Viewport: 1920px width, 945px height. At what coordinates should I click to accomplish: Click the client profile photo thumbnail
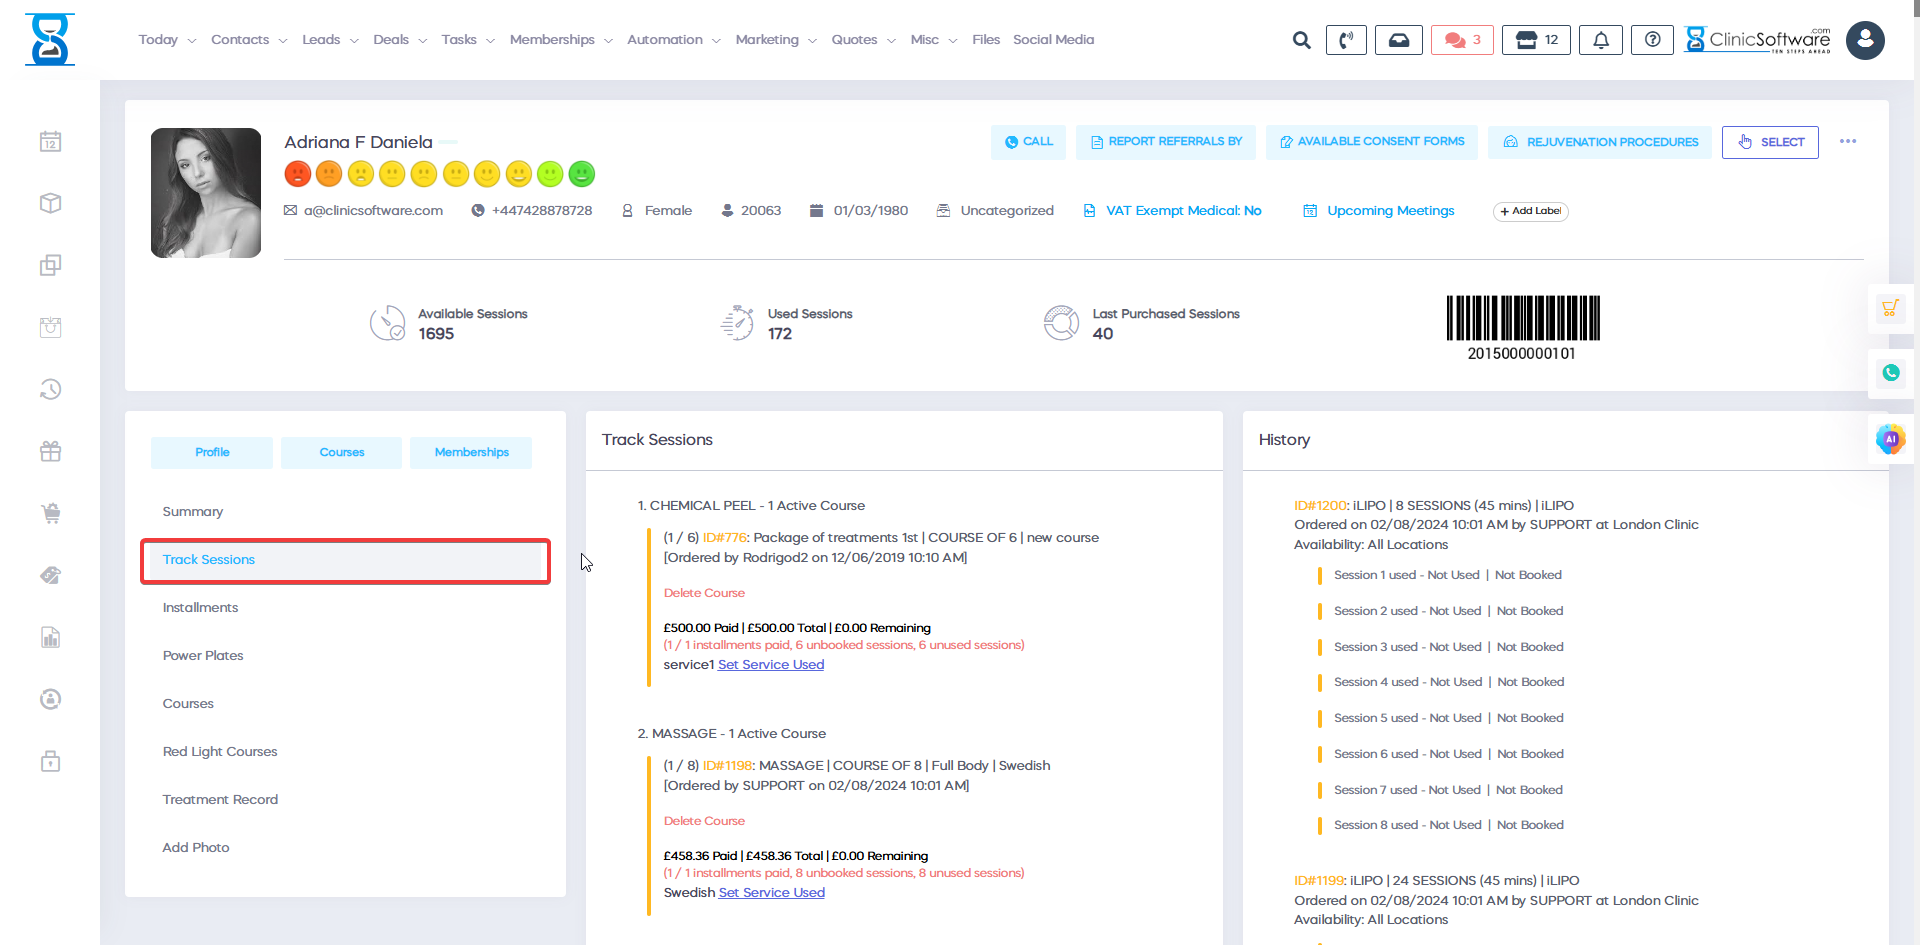(206, 193)
